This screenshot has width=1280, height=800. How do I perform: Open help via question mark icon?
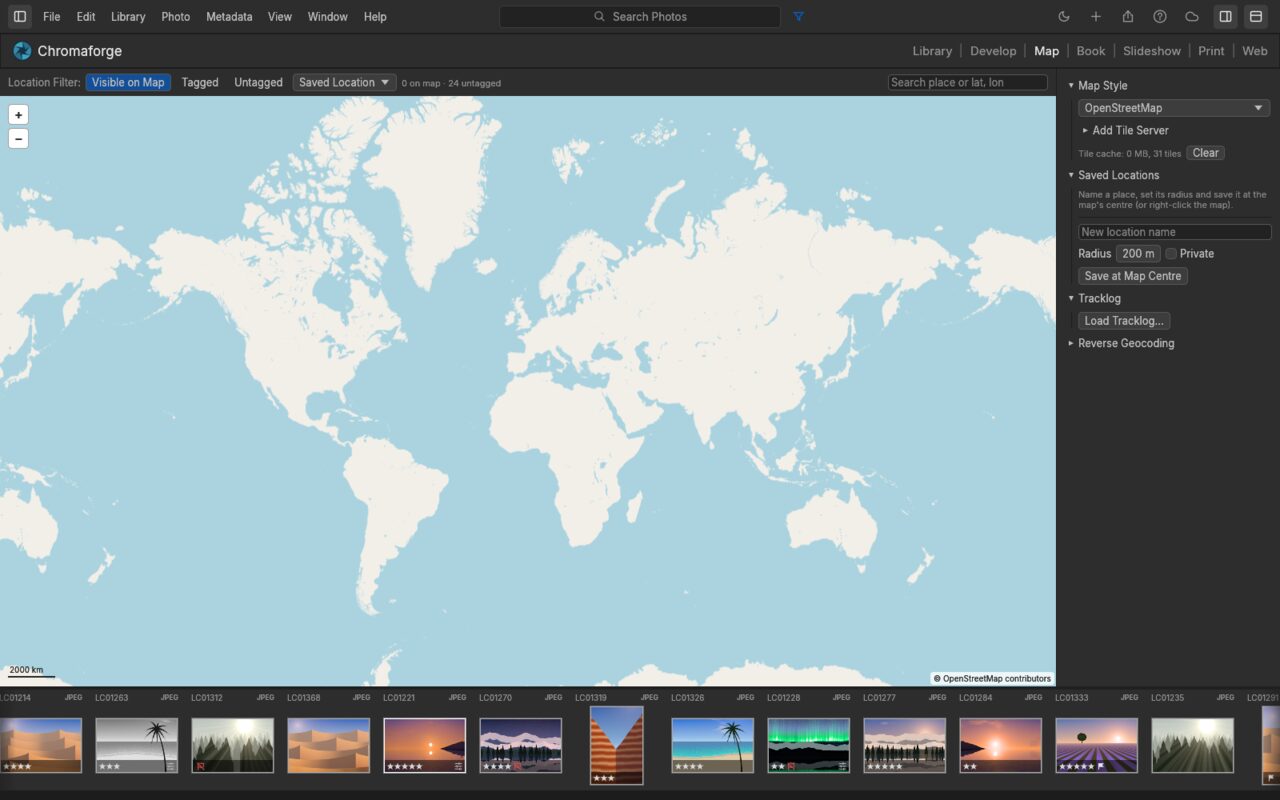(x=1160, y=17)
